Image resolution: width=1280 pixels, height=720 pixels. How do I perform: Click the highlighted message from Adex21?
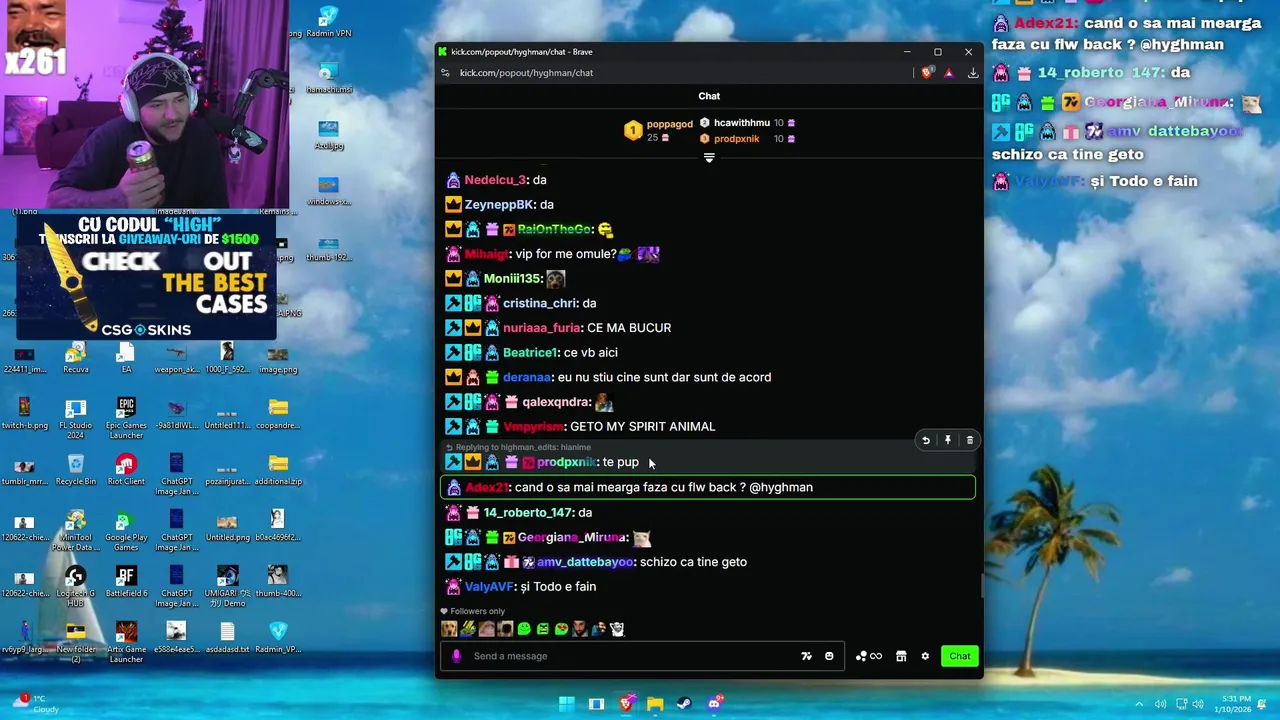pyautogui.click(x=707, y=487)
